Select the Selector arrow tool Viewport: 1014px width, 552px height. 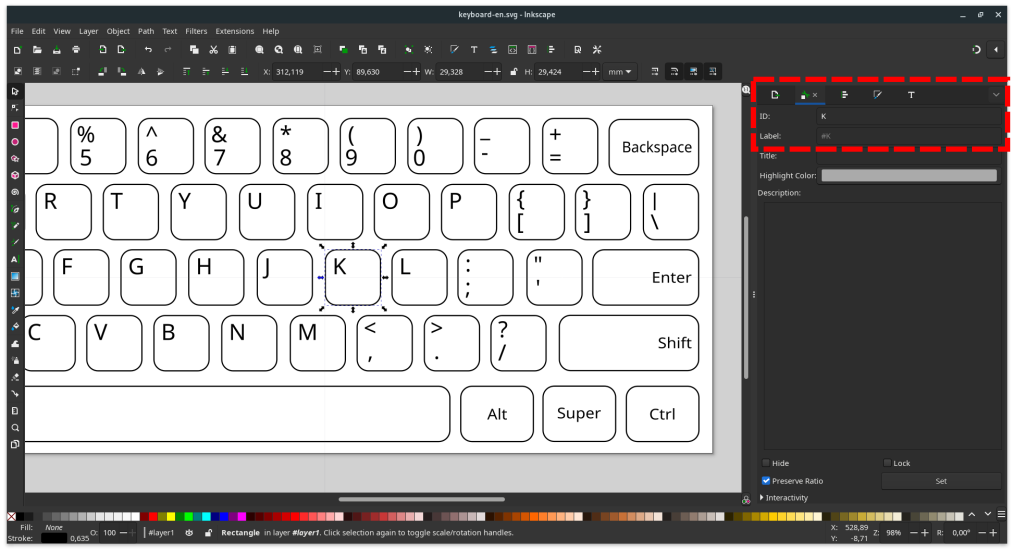point(15,91)
